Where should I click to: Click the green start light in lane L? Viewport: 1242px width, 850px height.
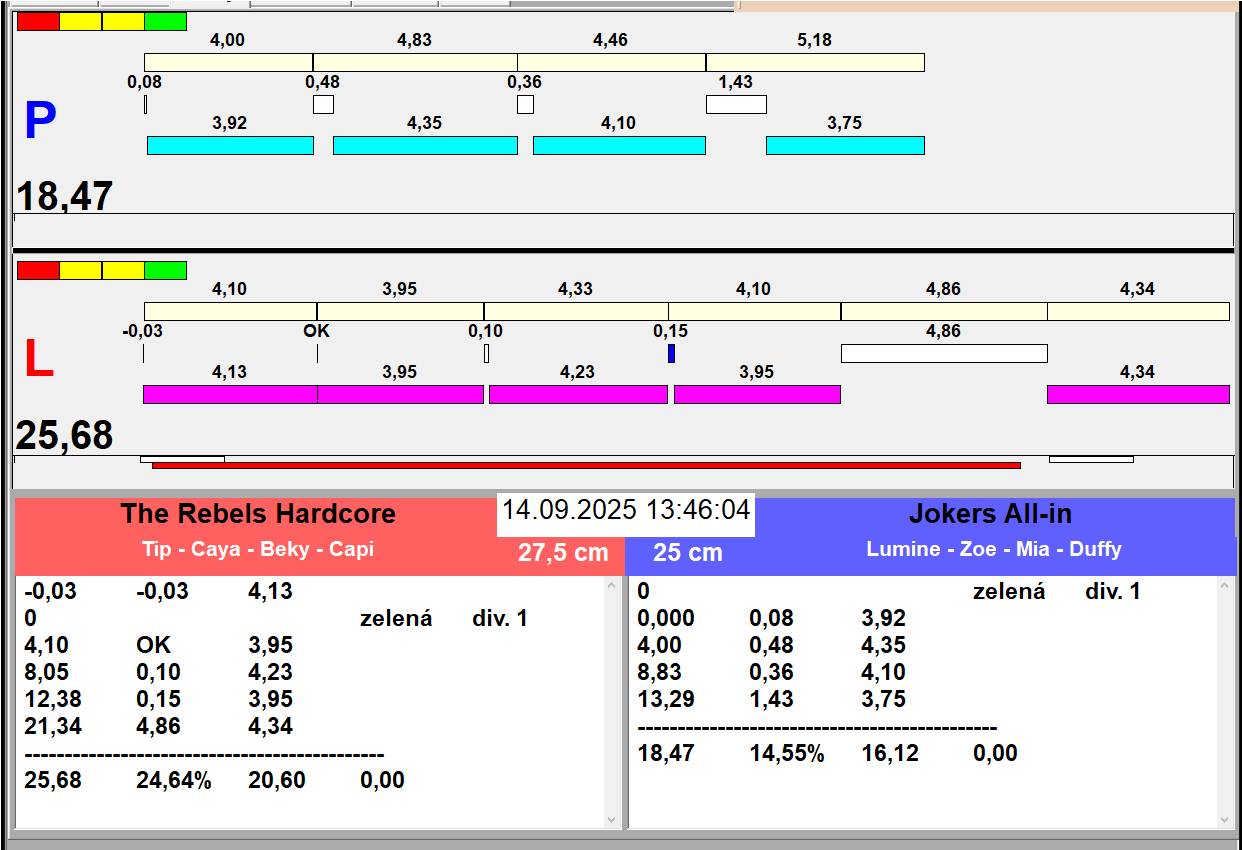pyautogui.click(x=166, y=270)
